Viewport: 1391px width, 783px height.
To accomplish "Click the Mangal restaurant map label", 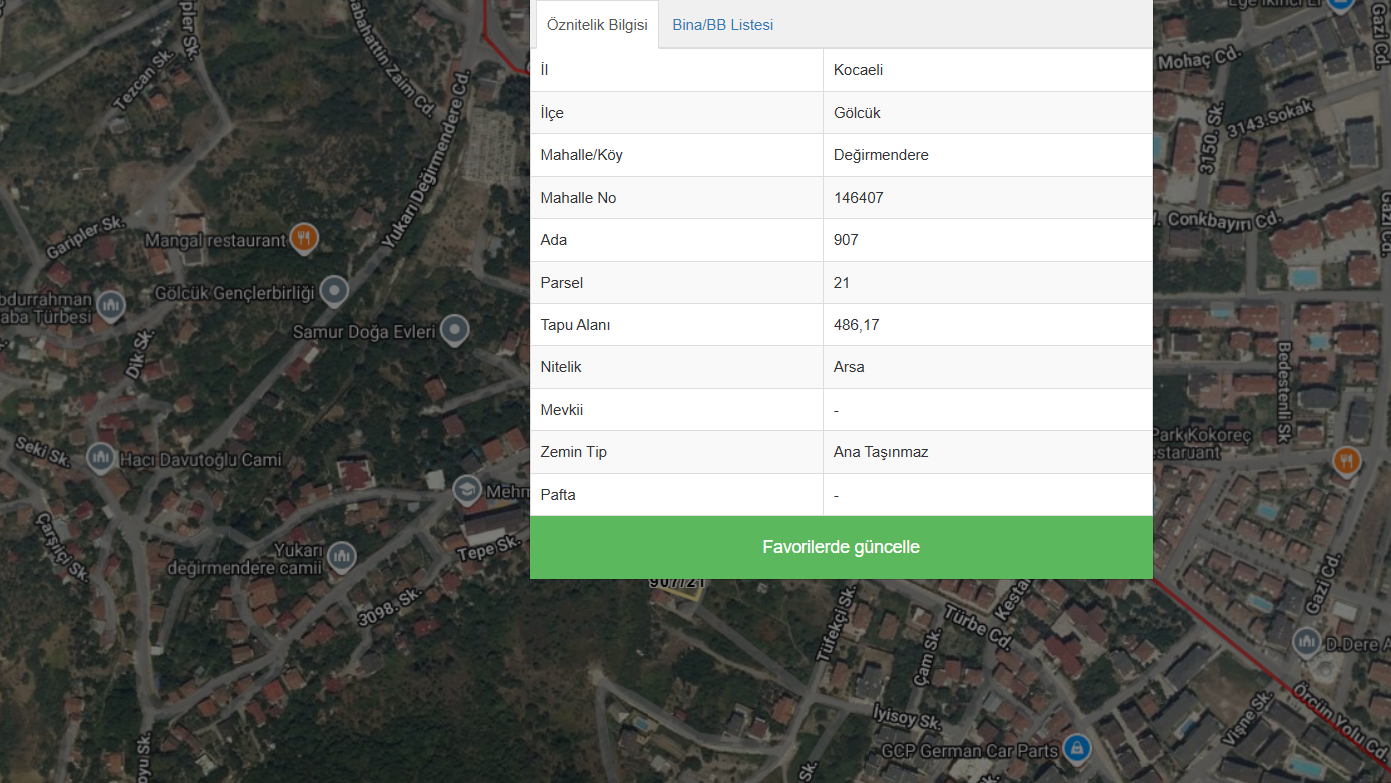I will tap(215, 241).
